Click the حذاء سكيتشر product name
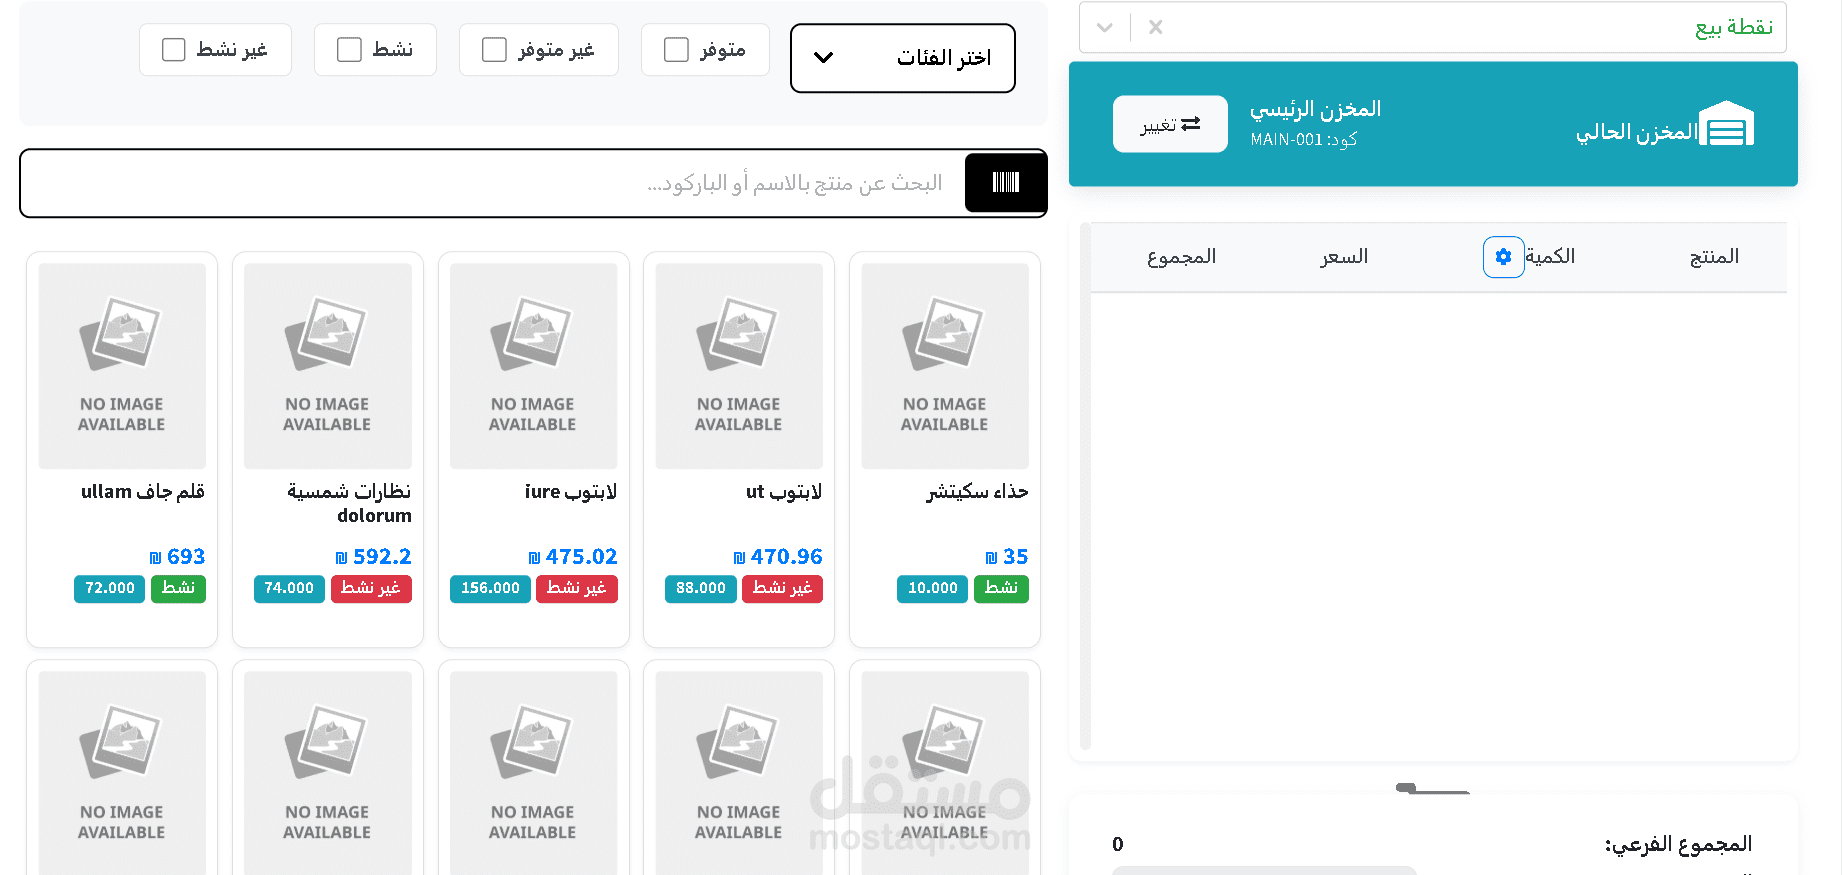The image size is (1842, 875). [977, 491]
